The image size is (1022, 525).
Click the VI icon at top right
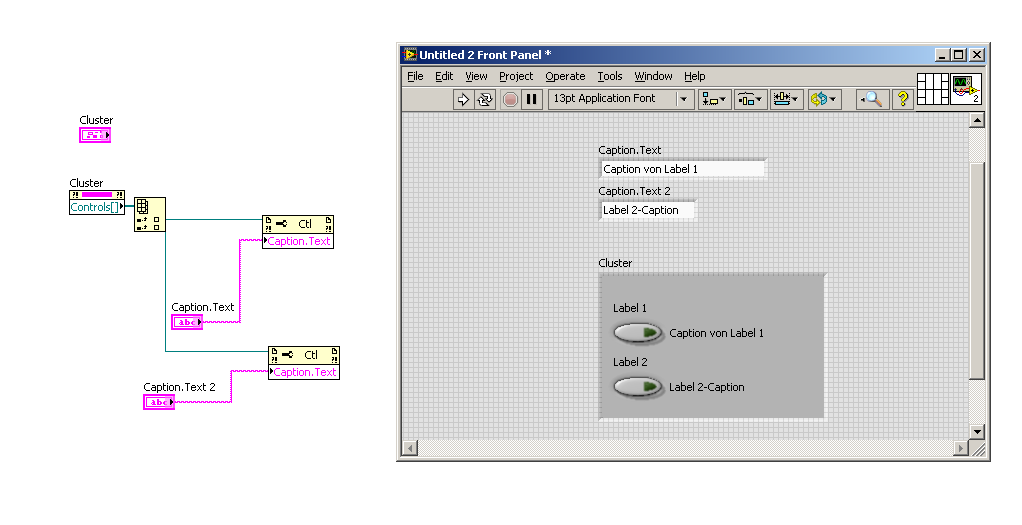(966, 89)
